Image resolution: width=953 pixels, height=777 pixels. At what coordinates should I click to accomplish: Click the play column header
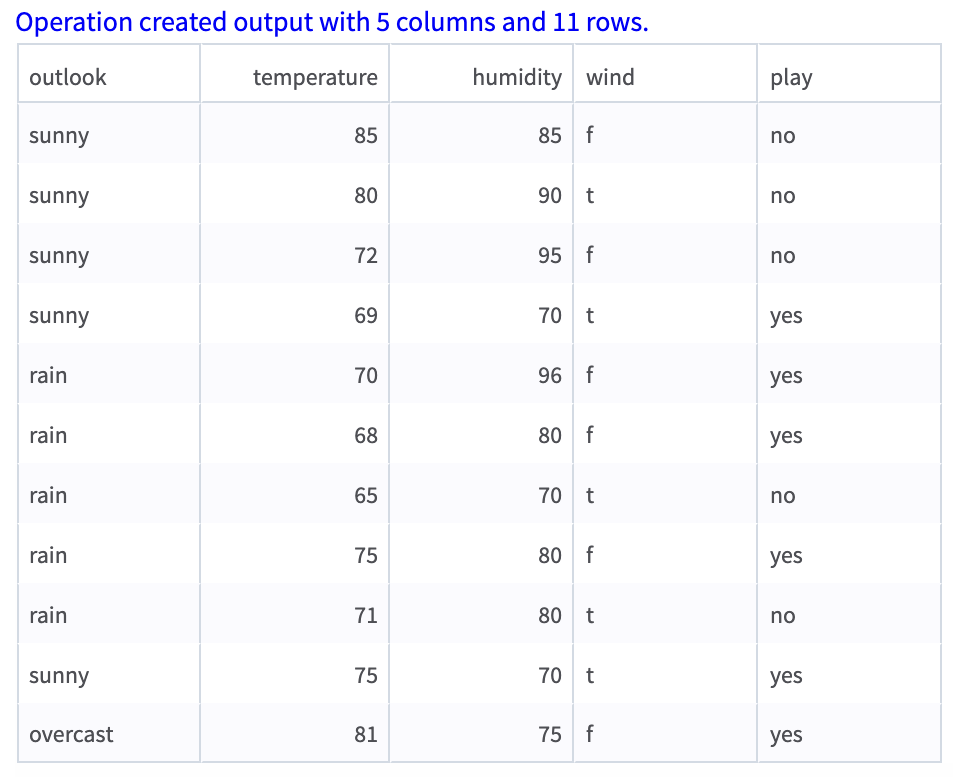point(790,76)
